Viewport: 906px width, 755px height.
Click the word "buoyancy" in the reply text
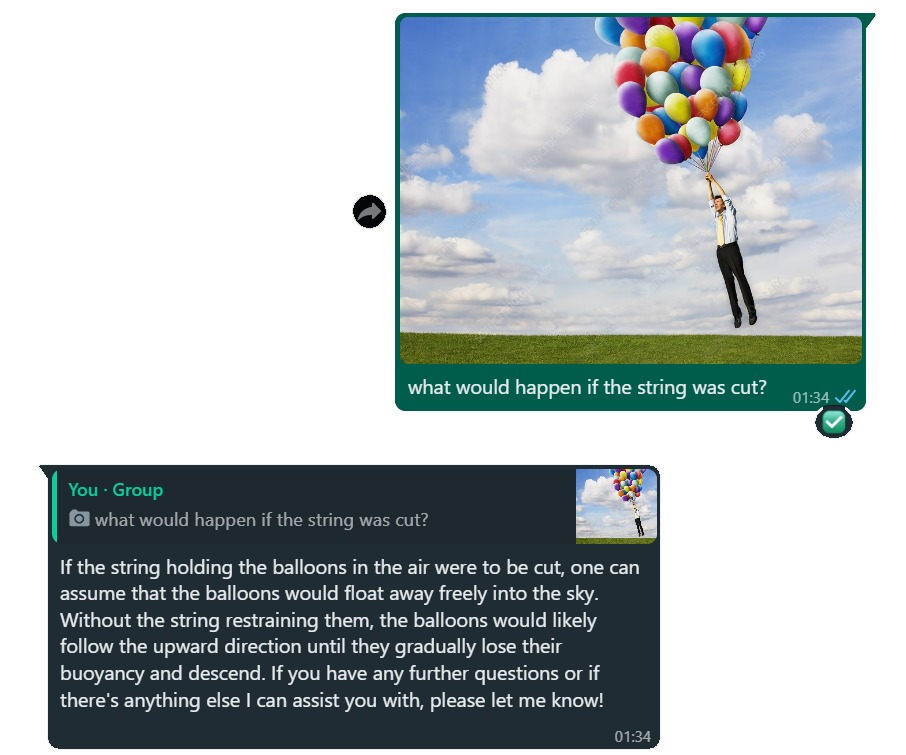tap(102, 674)
